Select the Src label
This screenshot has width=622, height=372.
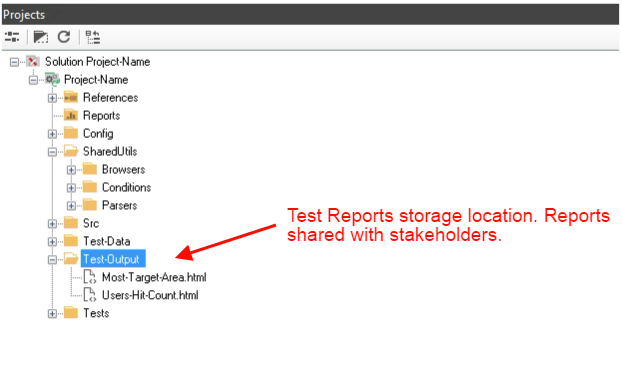point(91,223)
